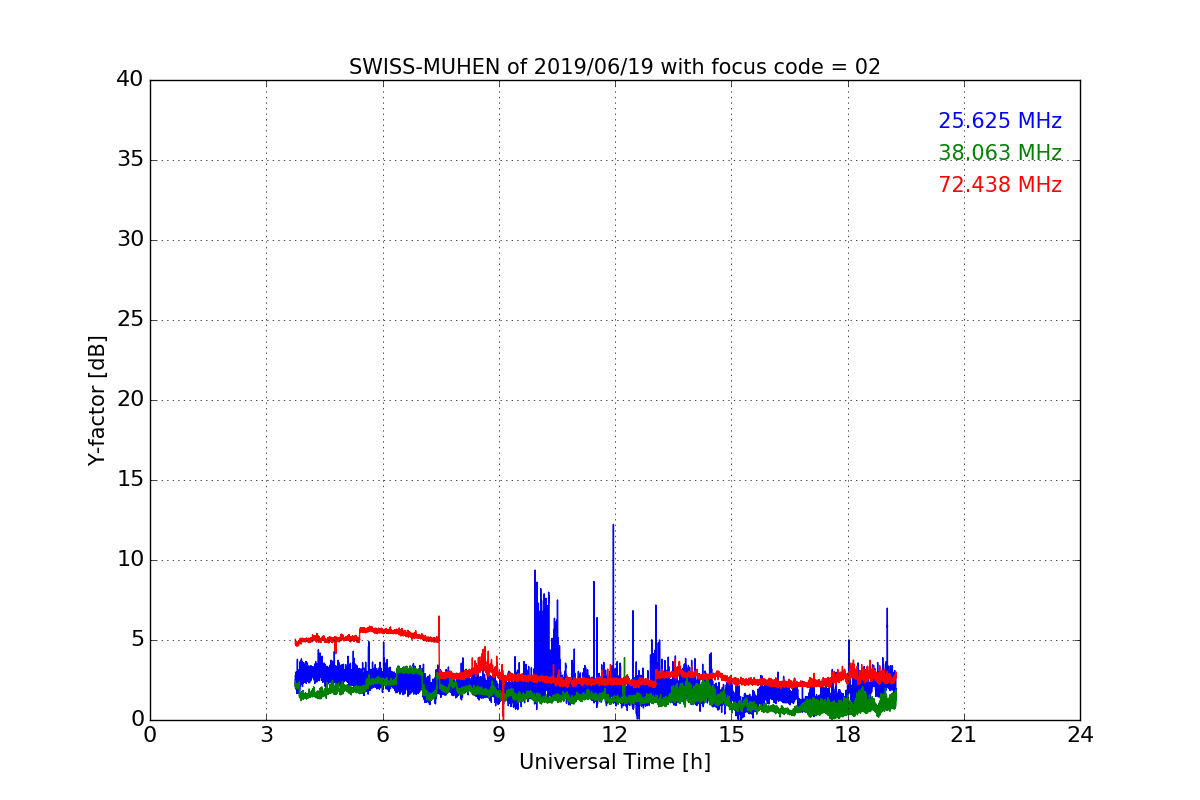The width and height of the screenshot is (1200, 800).
Task: Click the y-axis tick label 20
Action: [130, 399]
